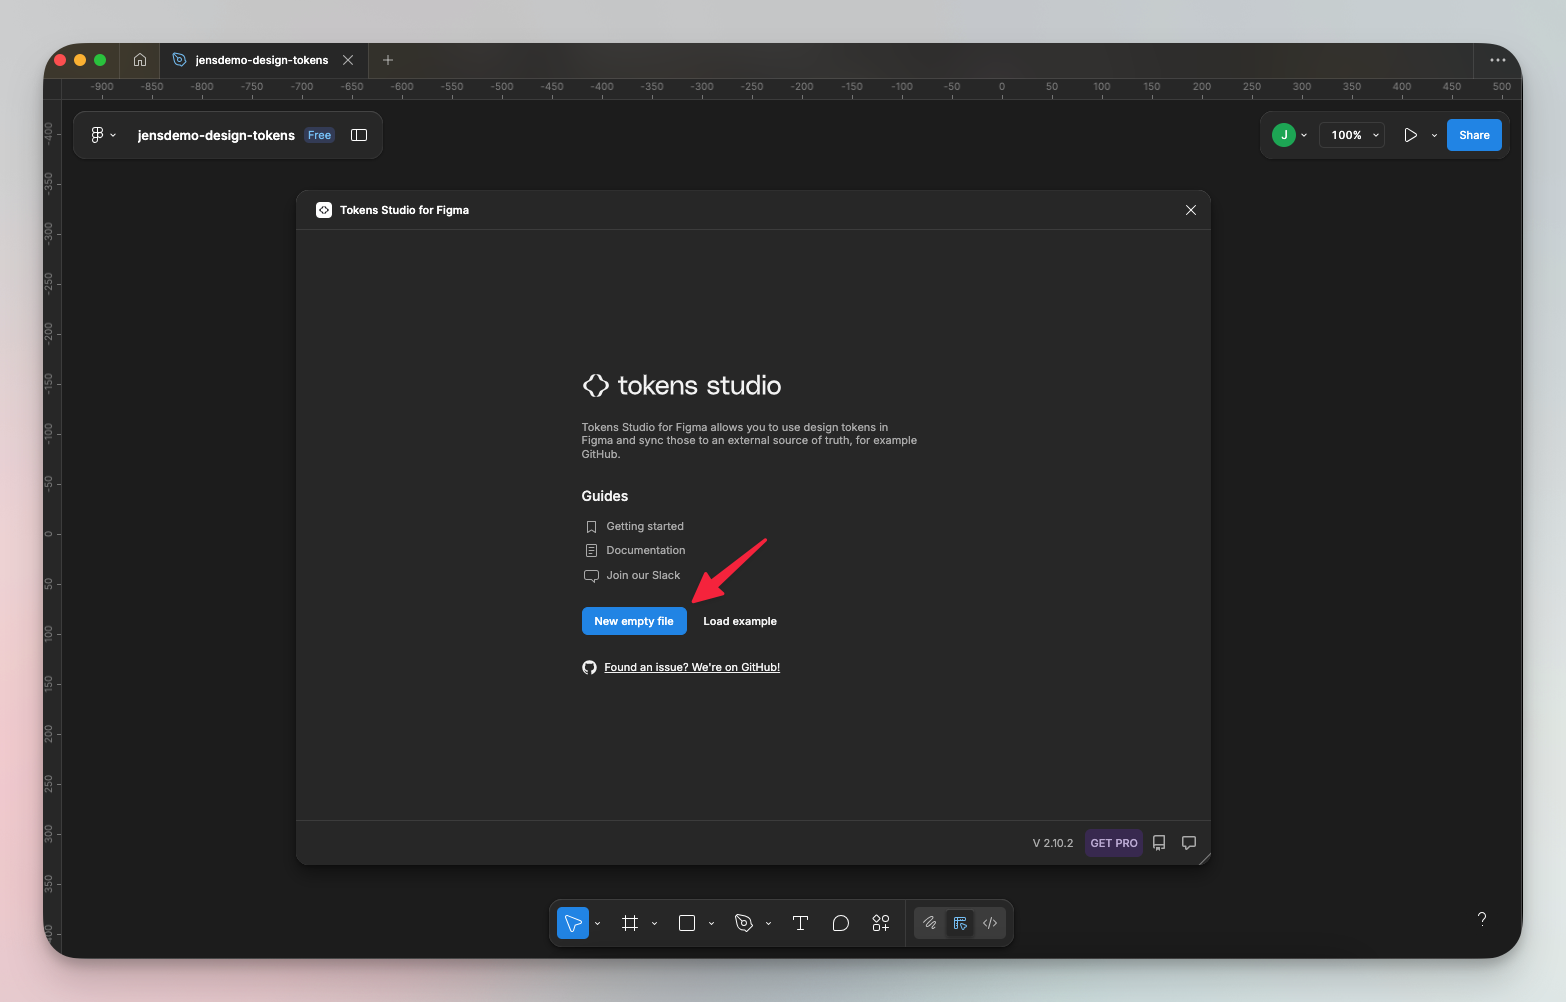Select the Comment tool
This screenshot has height=1002, width=1566.
click(x=841, y=923)
